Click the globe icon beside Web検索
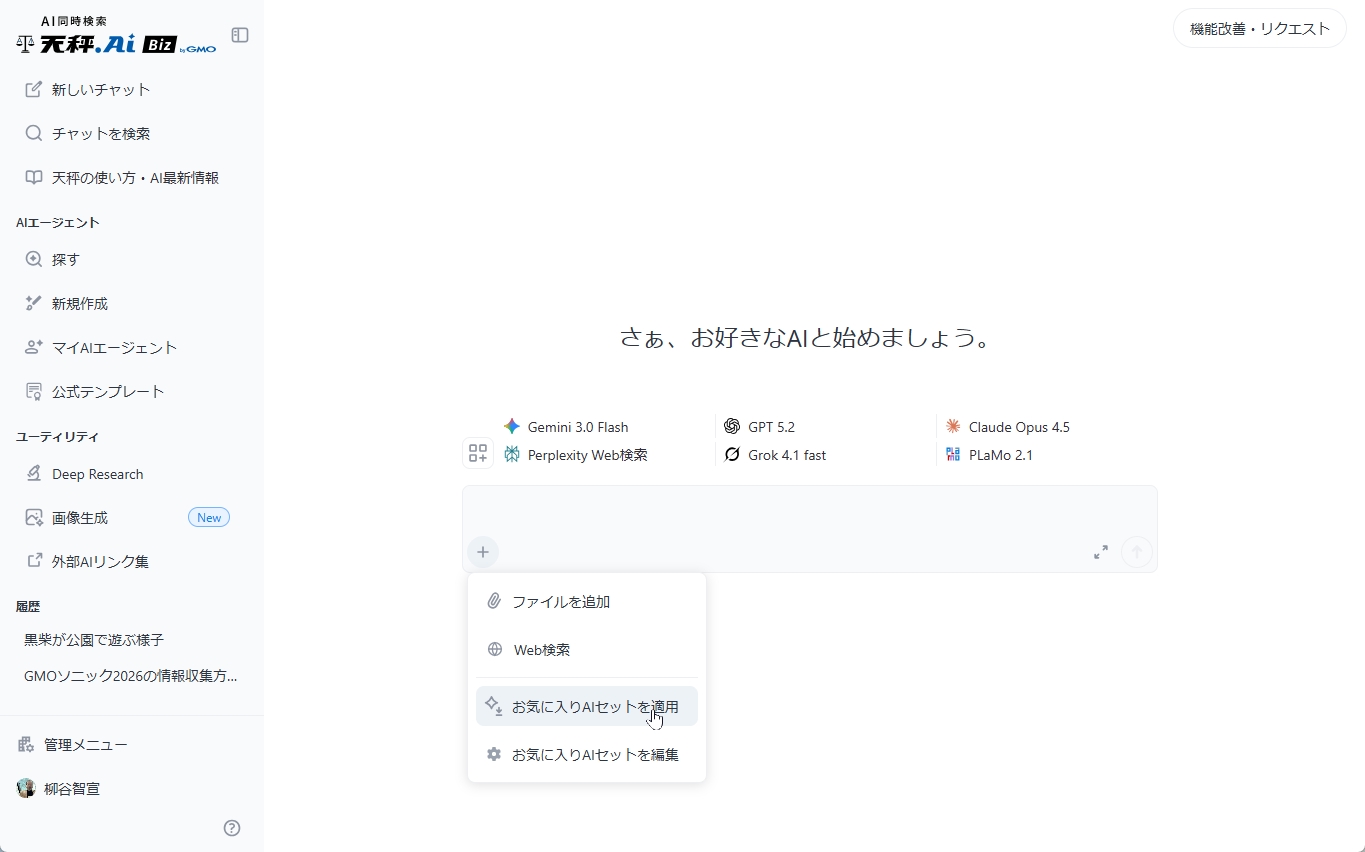 click(x=494, y=649)
